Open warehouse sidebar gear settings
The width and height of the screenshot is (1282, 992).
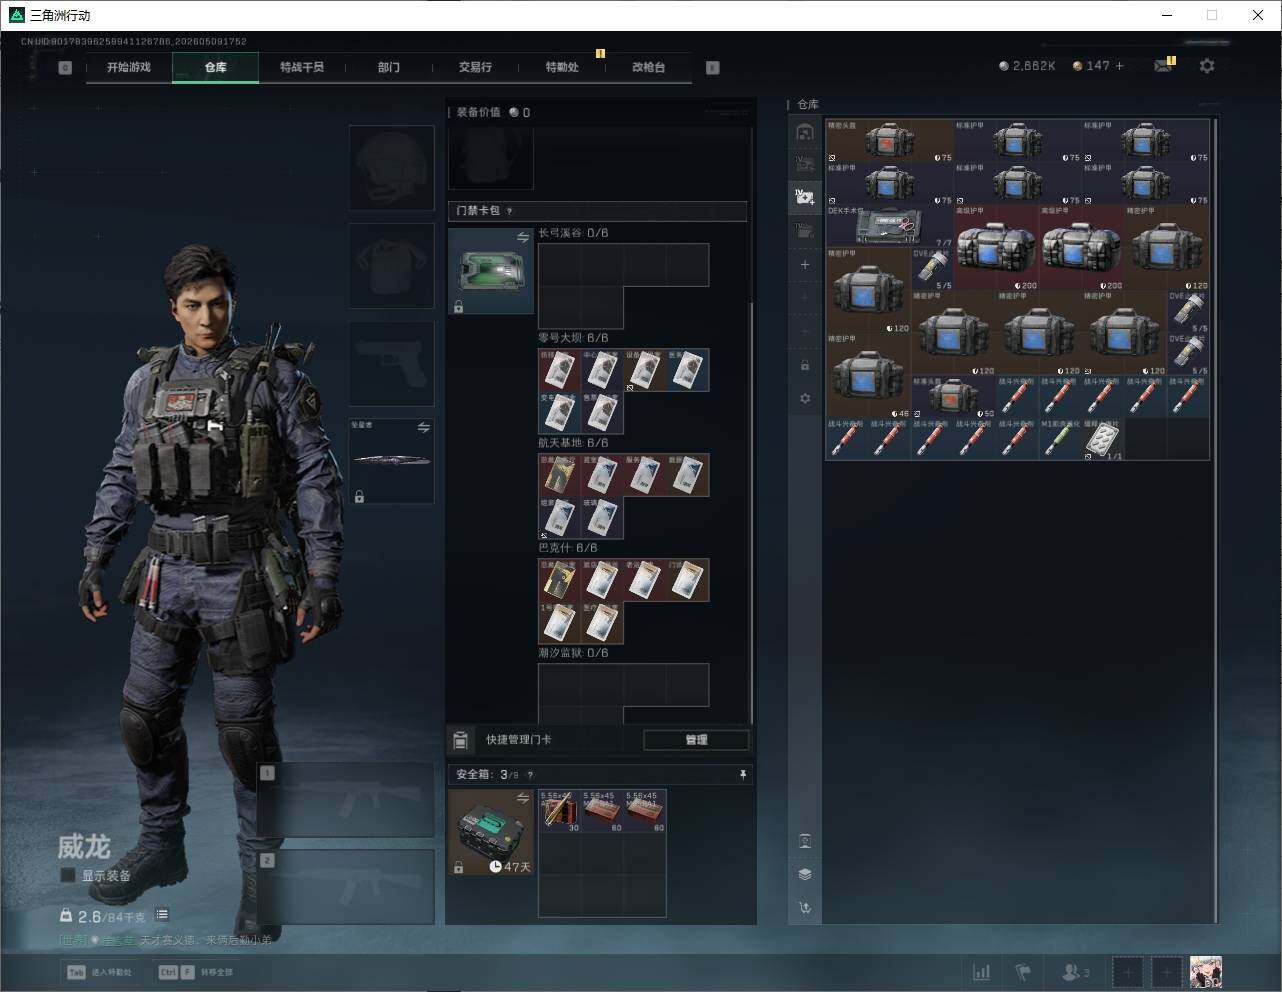point(805,398)
